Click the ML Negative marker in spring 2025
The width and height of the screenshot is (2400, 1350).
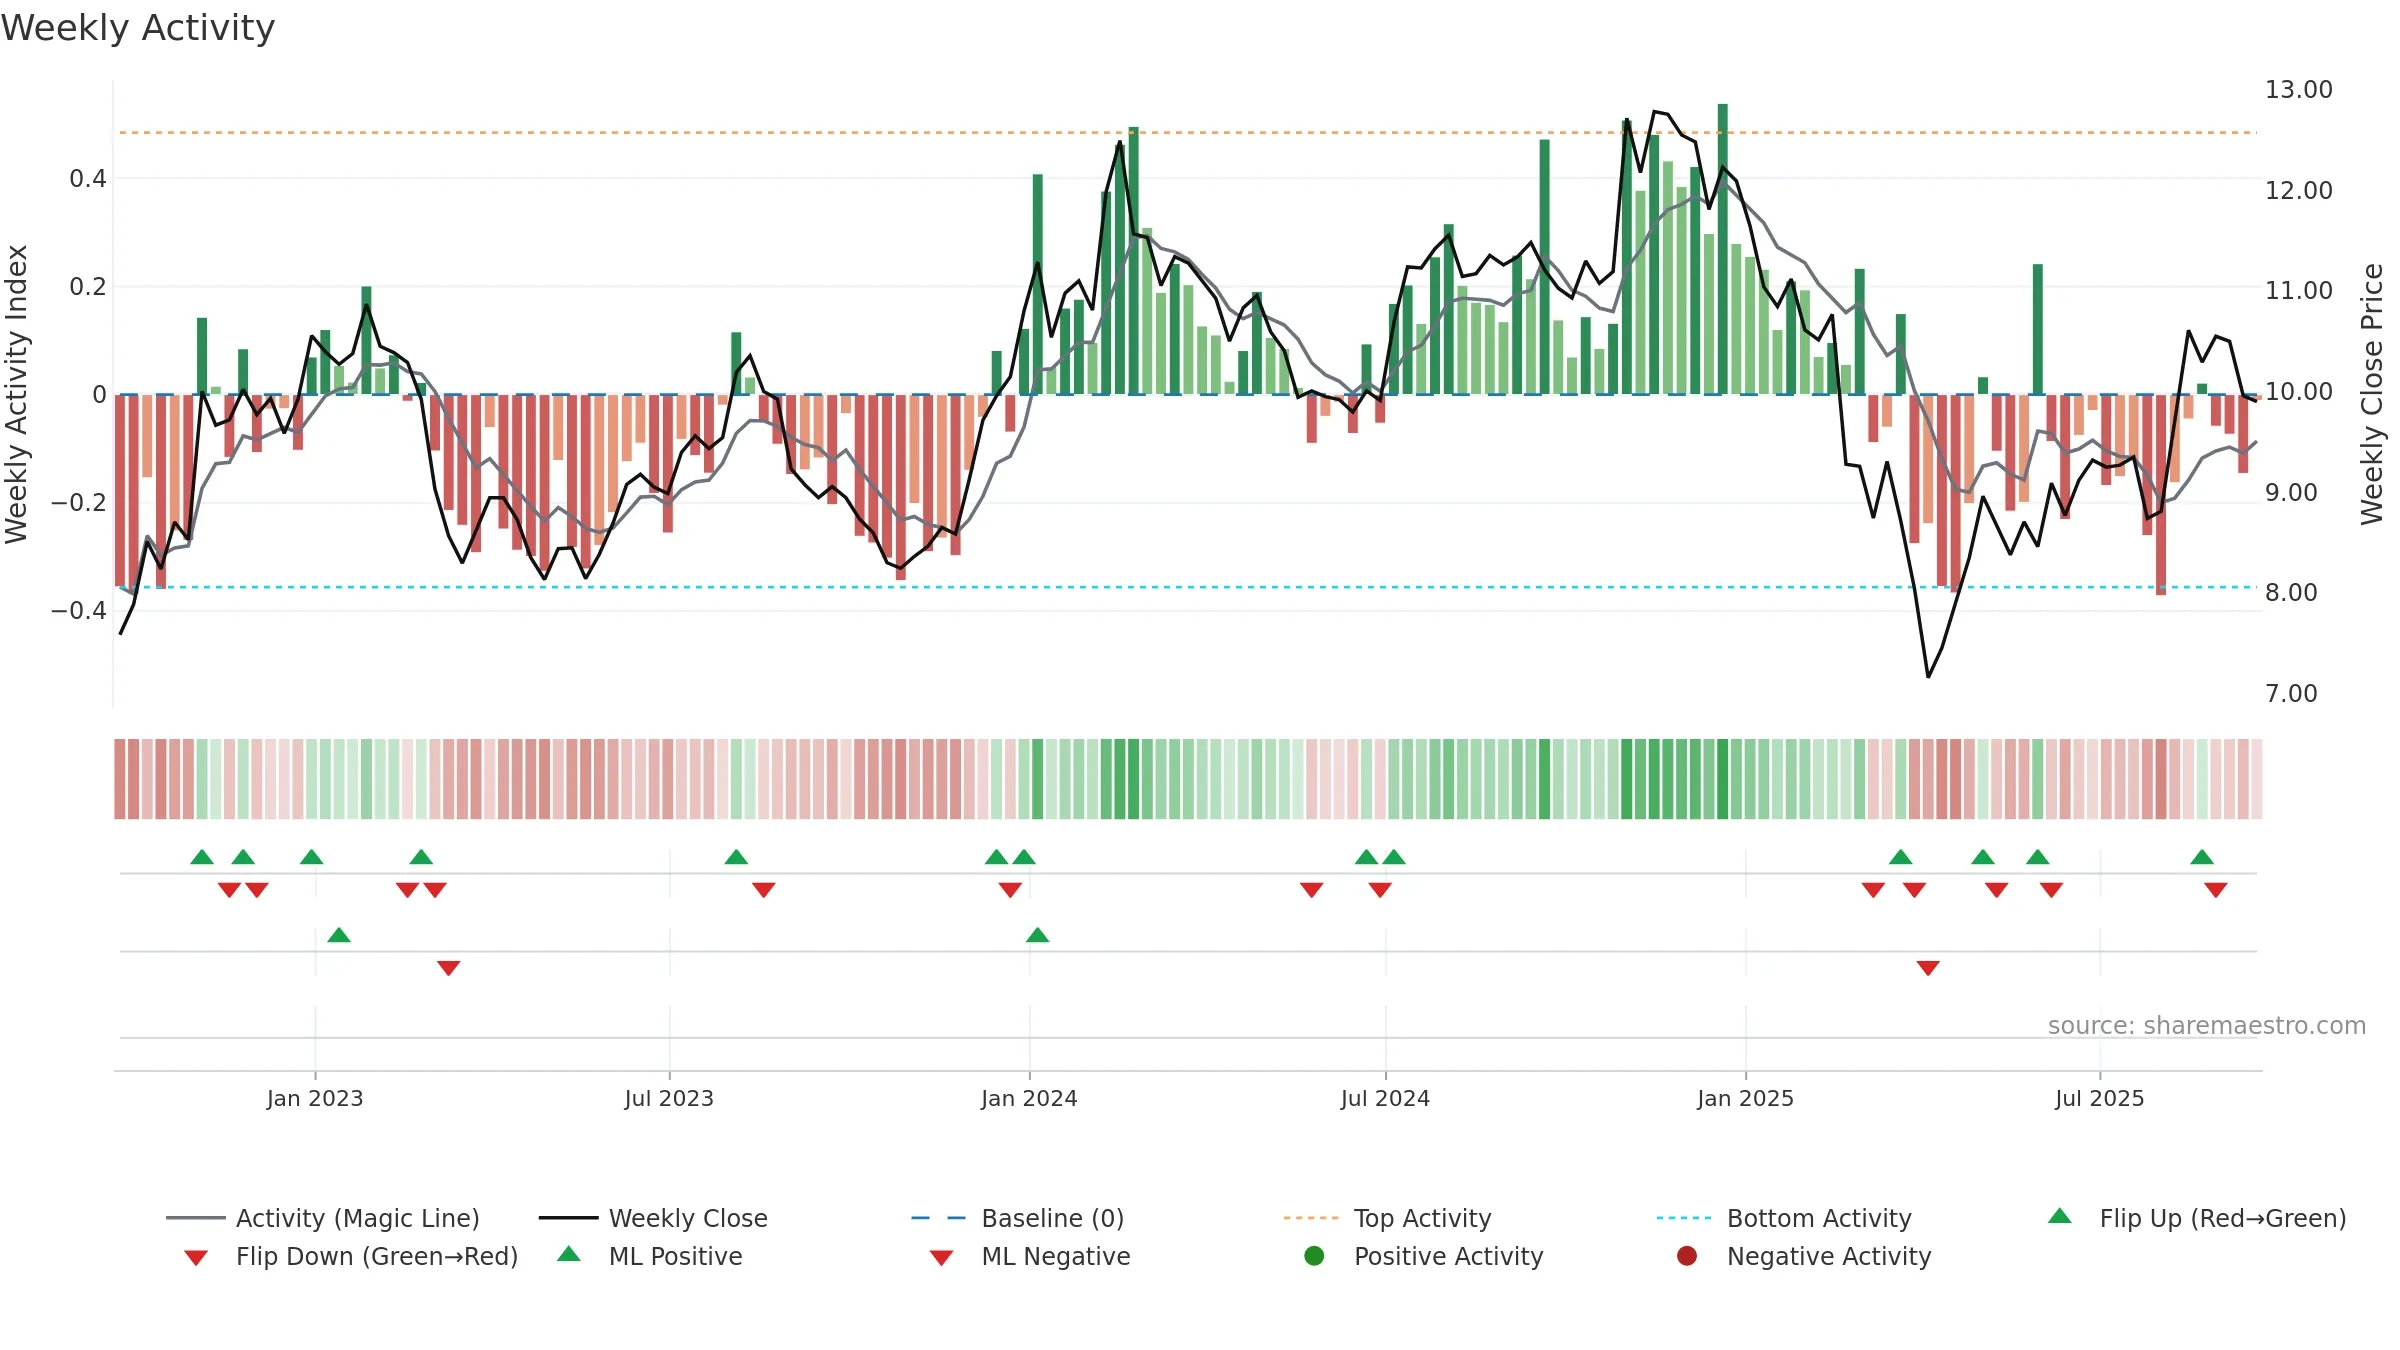[1928, 968]
